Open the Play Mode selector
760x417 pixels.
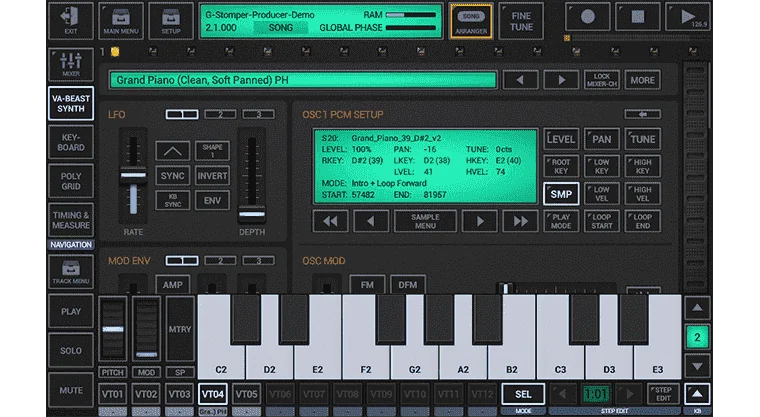point(561,221)
